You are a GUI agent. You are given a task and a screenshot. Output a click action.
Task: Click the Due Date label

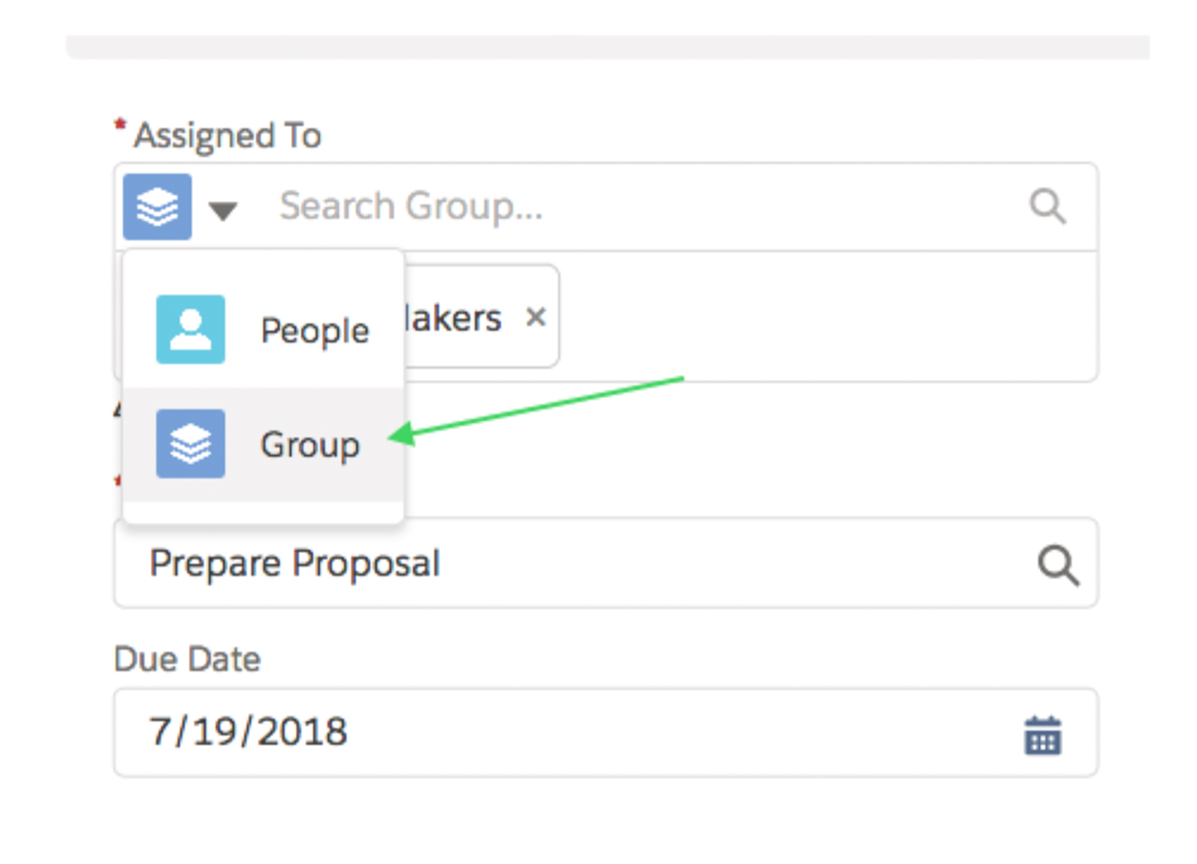pos(187,659)
